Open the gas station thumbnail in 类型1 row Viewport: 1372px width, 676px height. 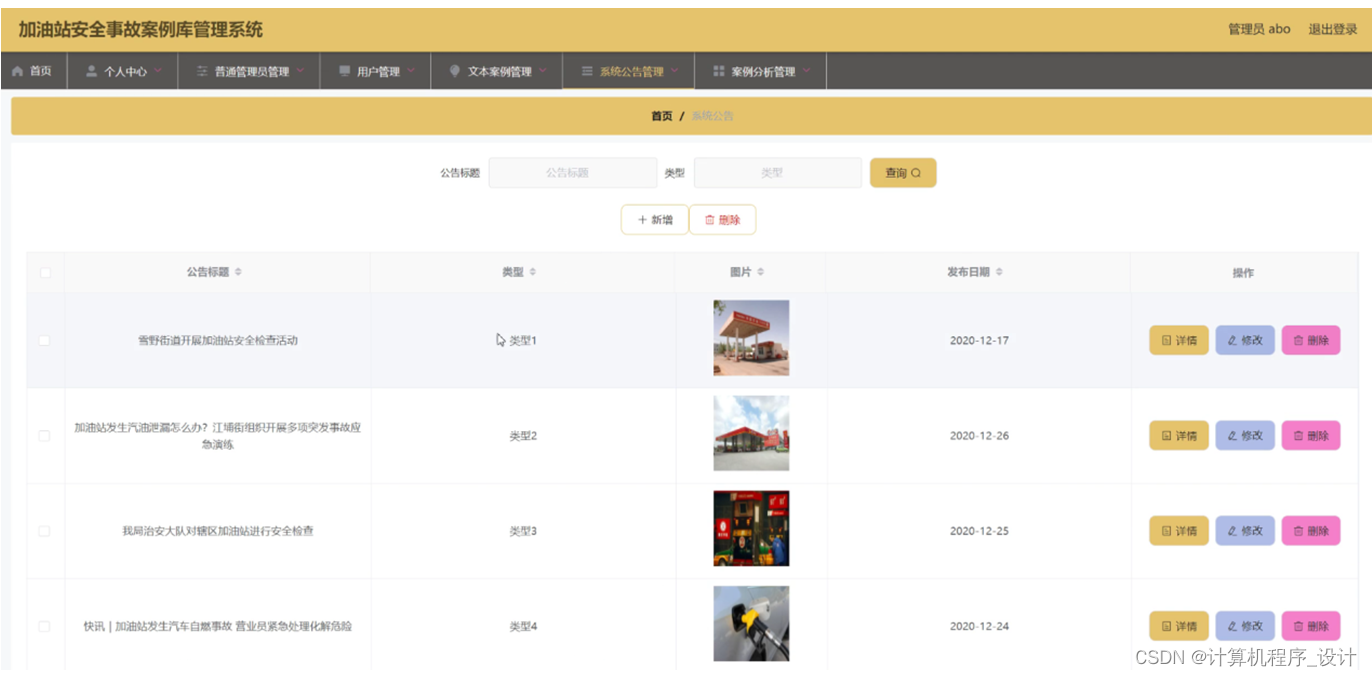(x=751, y=338)
